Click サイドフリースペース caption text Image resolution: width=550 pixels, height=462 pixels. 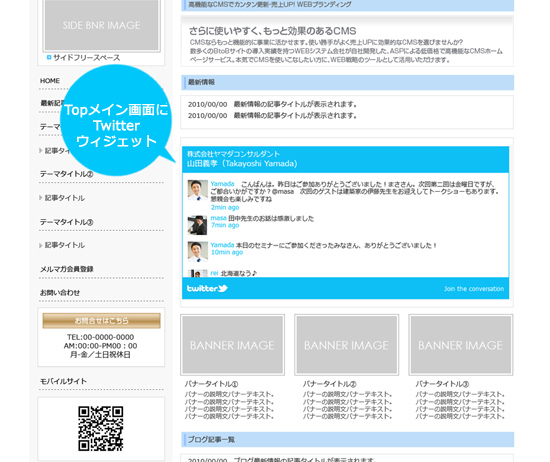click(87, 58)
